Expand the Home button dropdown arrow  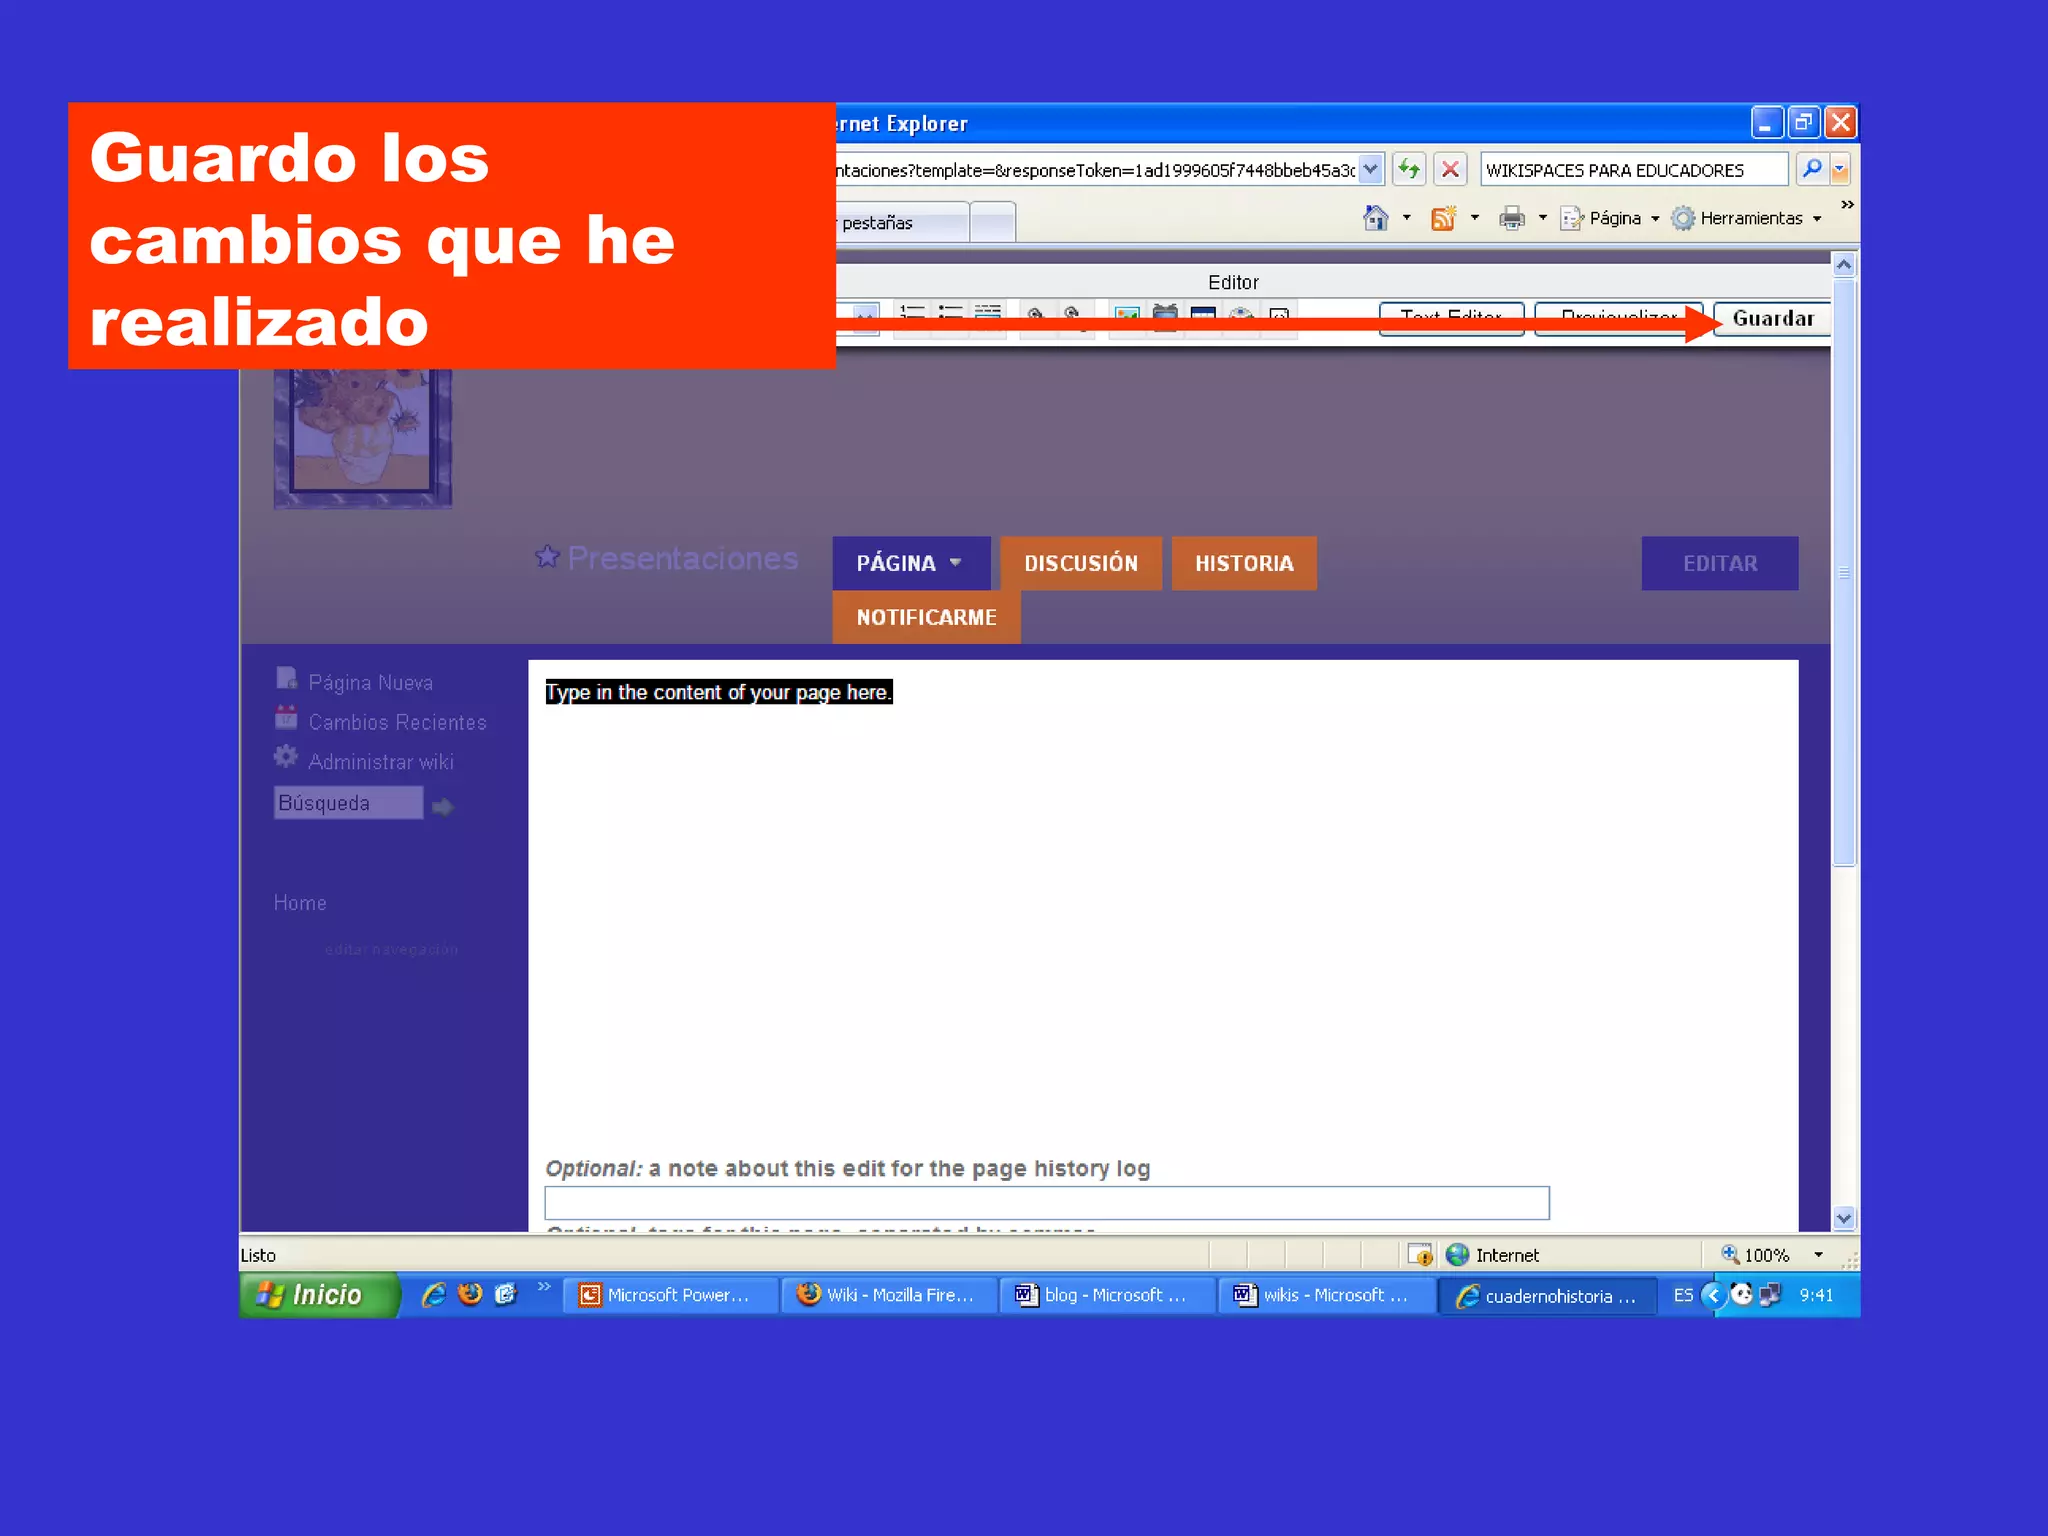(1406, 218)
